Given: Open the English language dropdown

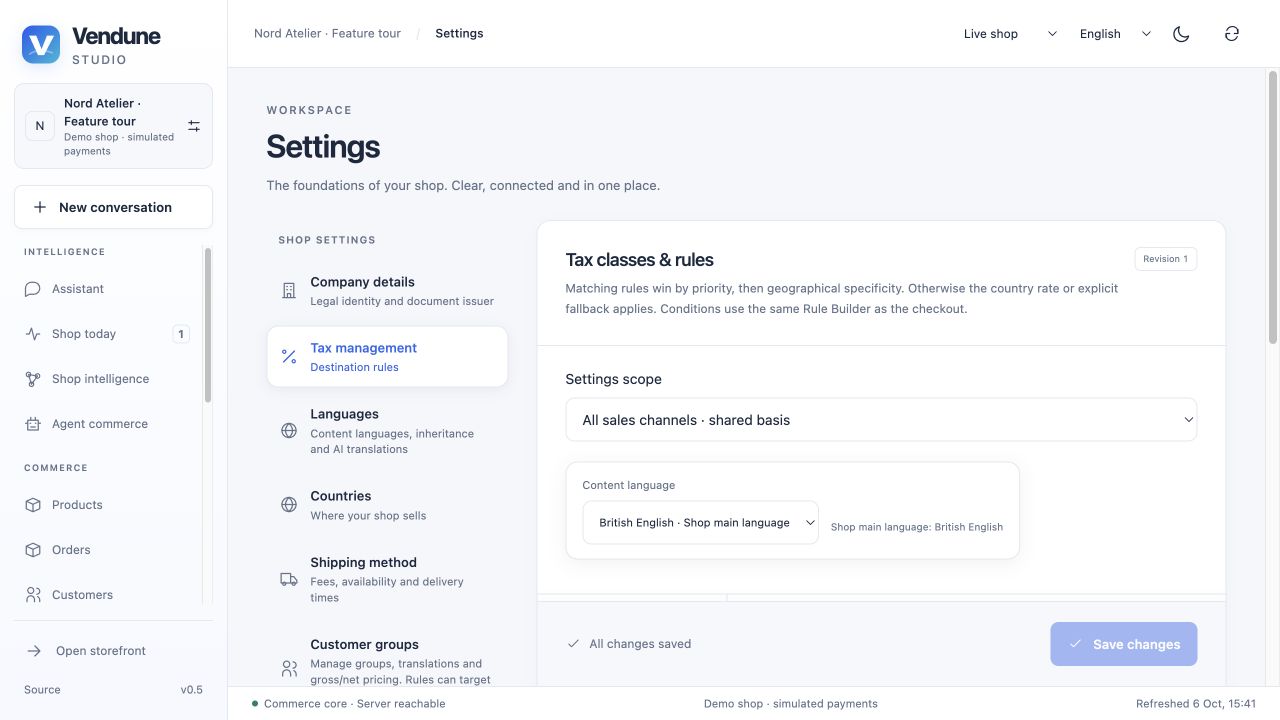Looking at the screenshot, I should [x=1115, y=34].
